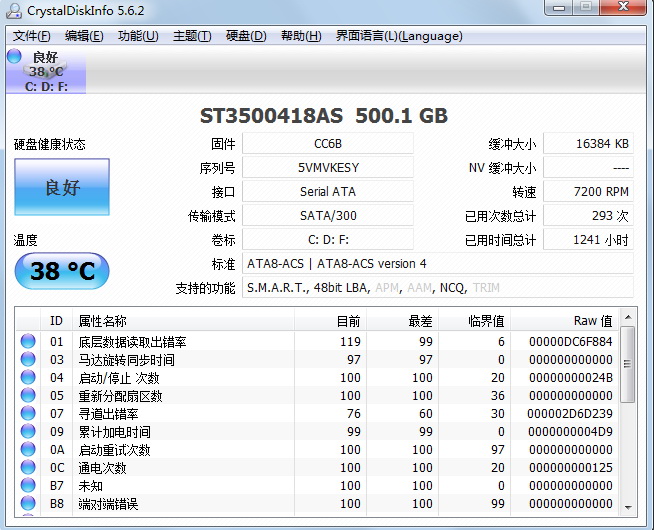Click the 16384 KB buffer size field
Viewport: 654px width, 530px height.
pyautogui.click(x=589, y=143)
